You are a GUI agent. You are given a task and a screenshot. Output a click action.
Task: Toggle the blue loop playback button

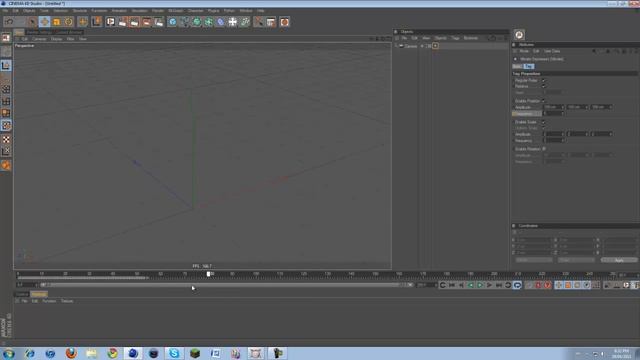pyautogui.click(x=517, y=285)
